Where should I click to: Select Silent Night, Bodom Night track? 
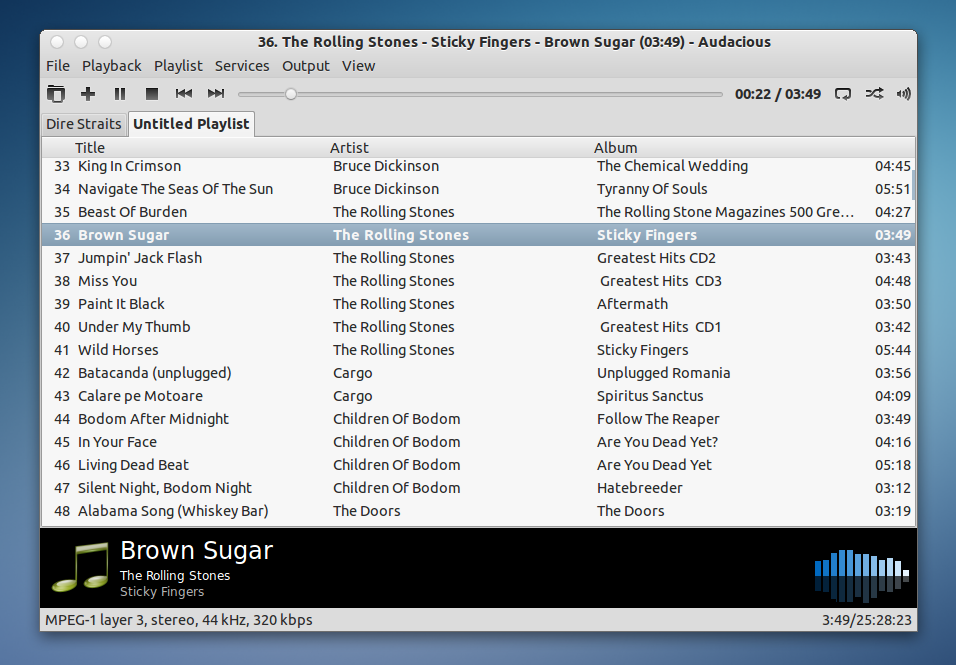click(479, 488)
